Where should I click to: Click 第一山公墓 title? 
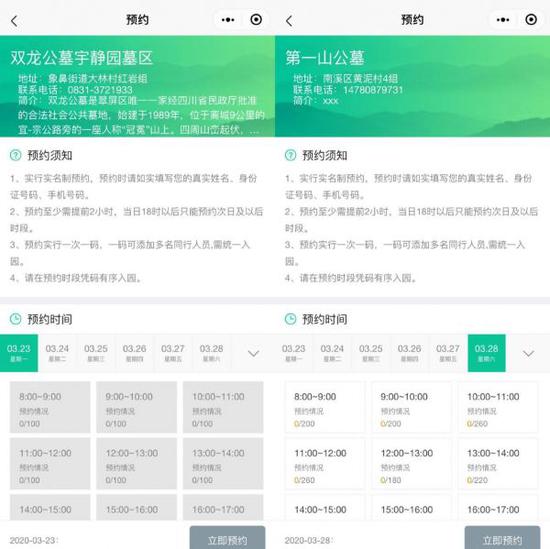coord(325,58)
